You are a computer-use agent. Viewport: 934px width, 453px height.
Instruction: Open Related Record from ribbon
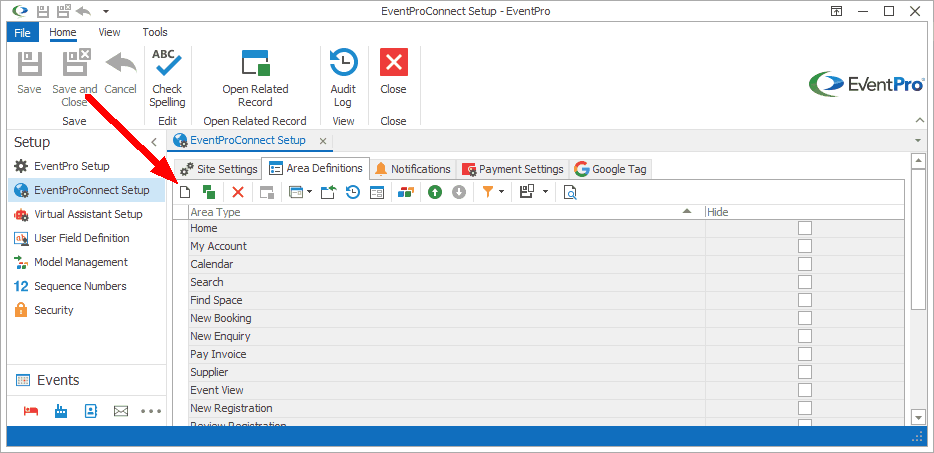tap(255, 79)
